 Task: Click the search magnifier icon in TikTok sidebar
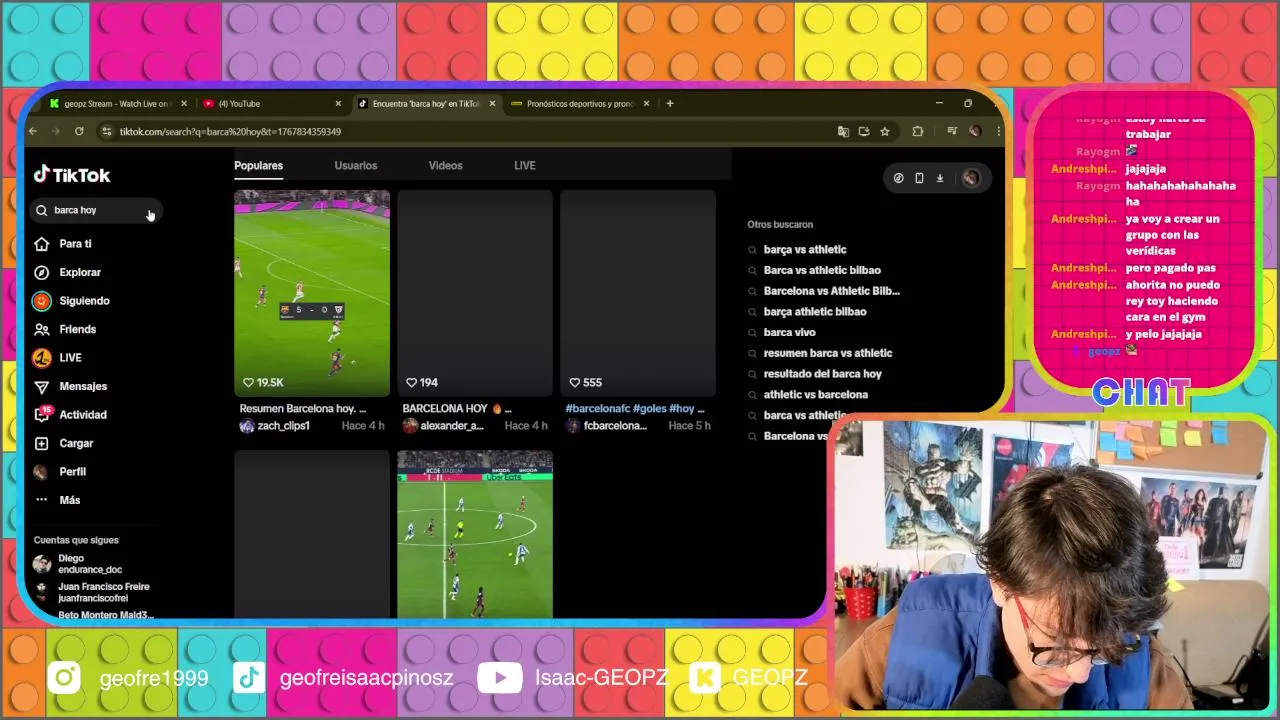click(42, 210)
